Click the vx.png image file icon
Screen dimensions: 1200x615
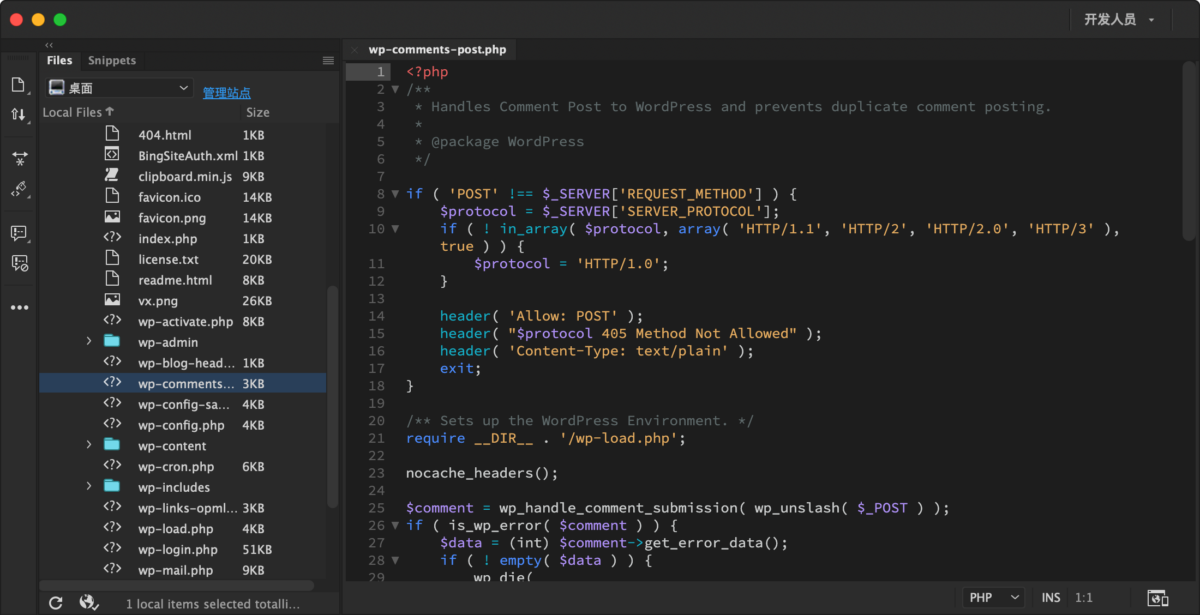[x=113, y=300]
